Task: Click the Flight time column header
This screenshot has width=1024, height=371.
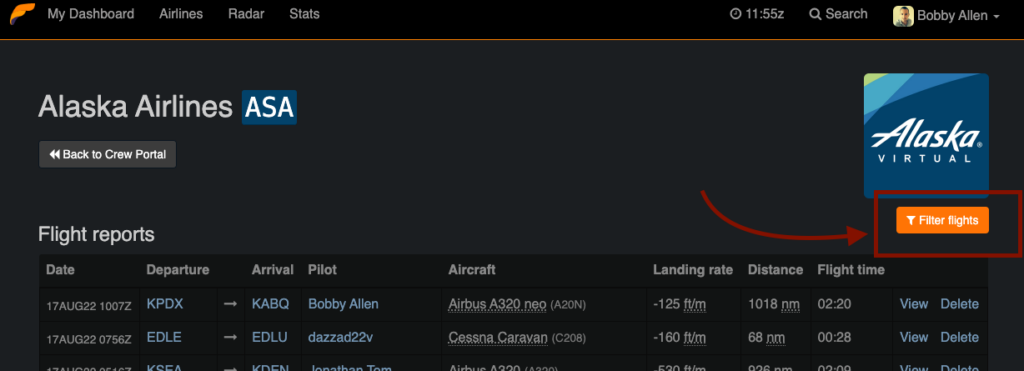Action: coord(851,270)
